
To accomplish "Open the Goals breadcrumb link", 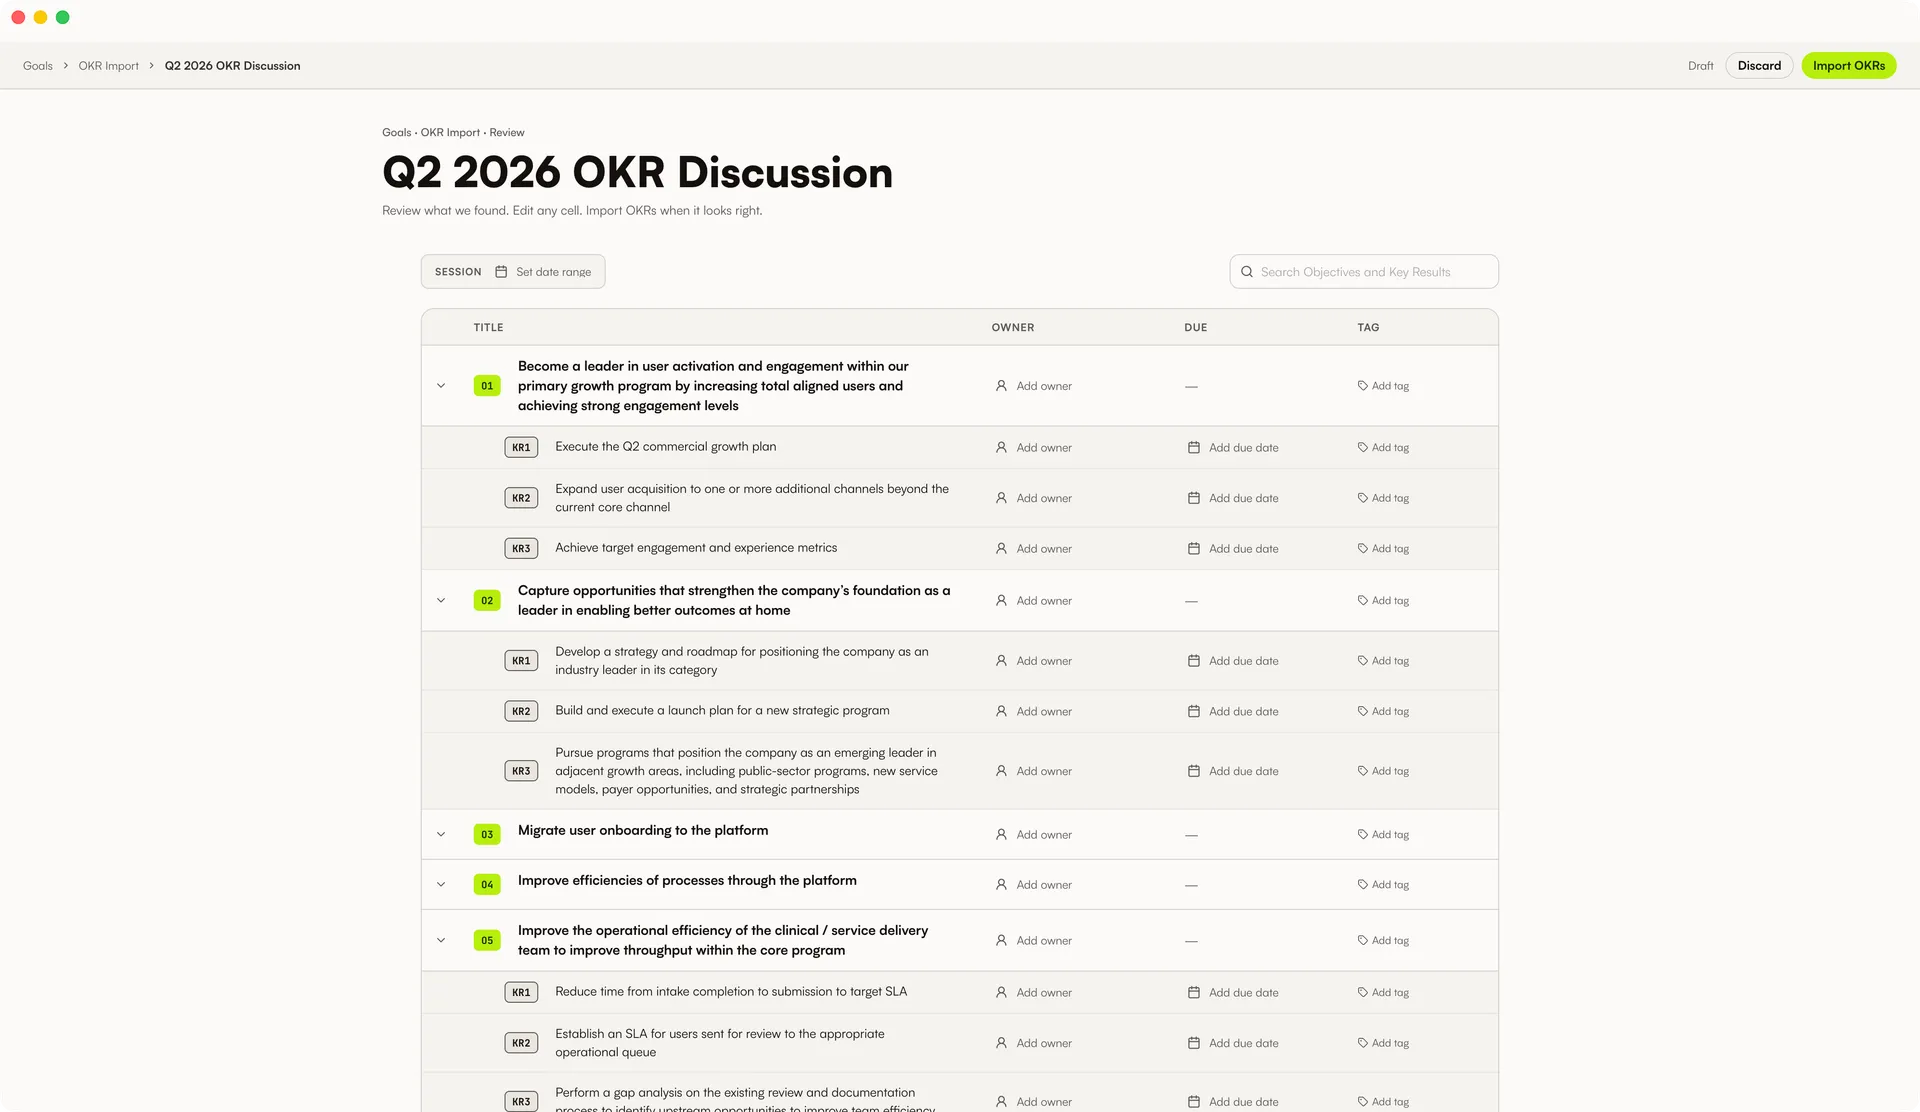I will 38,66.
